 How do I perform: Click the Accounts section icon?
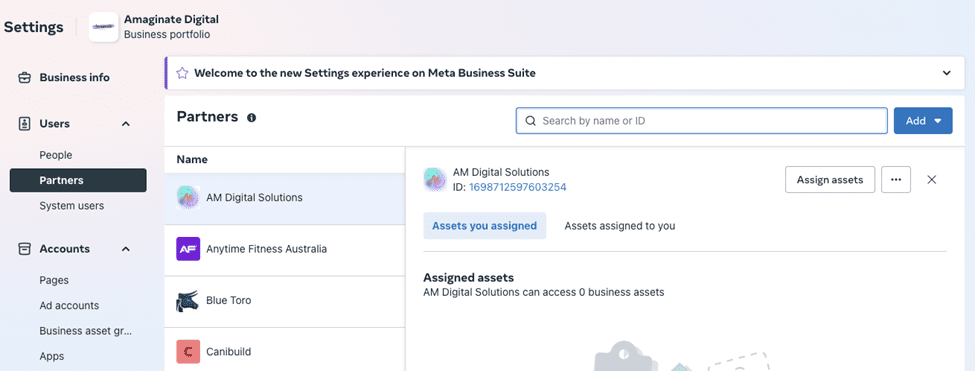24,249
